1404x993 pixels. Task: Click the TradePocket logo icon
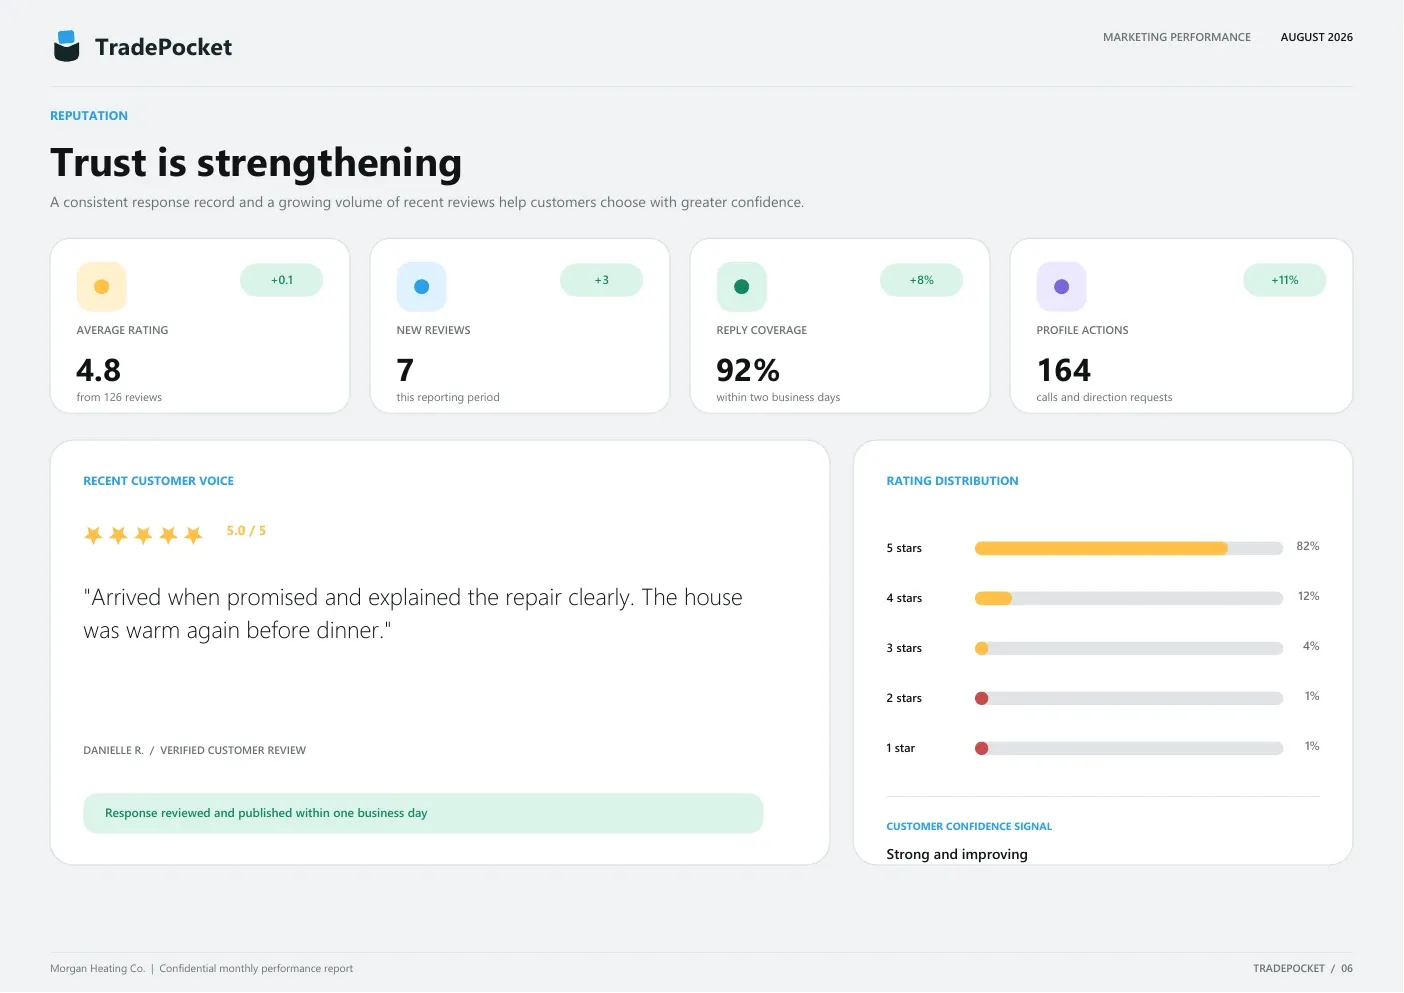[x=66, y=46]
